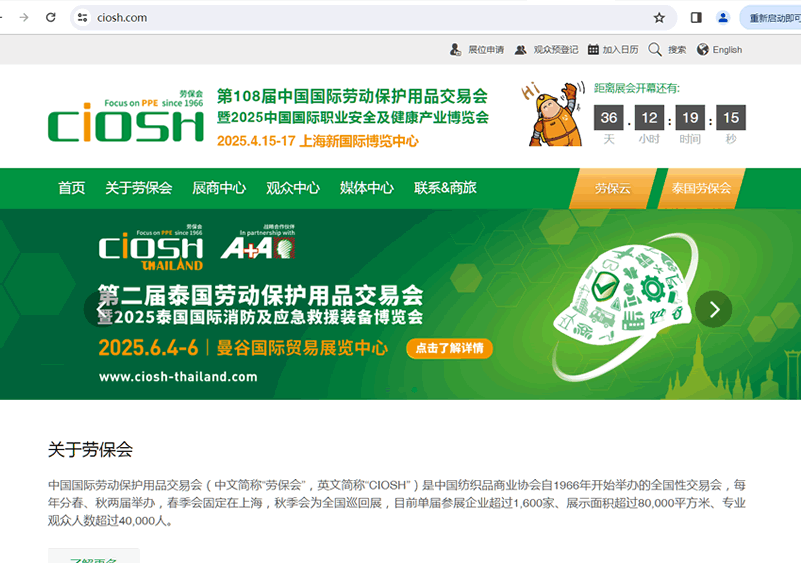Image resolution: width=801 pixels, height=563 pixels.
Task: Click the countdown seconds box
Action: click(731, 118)
